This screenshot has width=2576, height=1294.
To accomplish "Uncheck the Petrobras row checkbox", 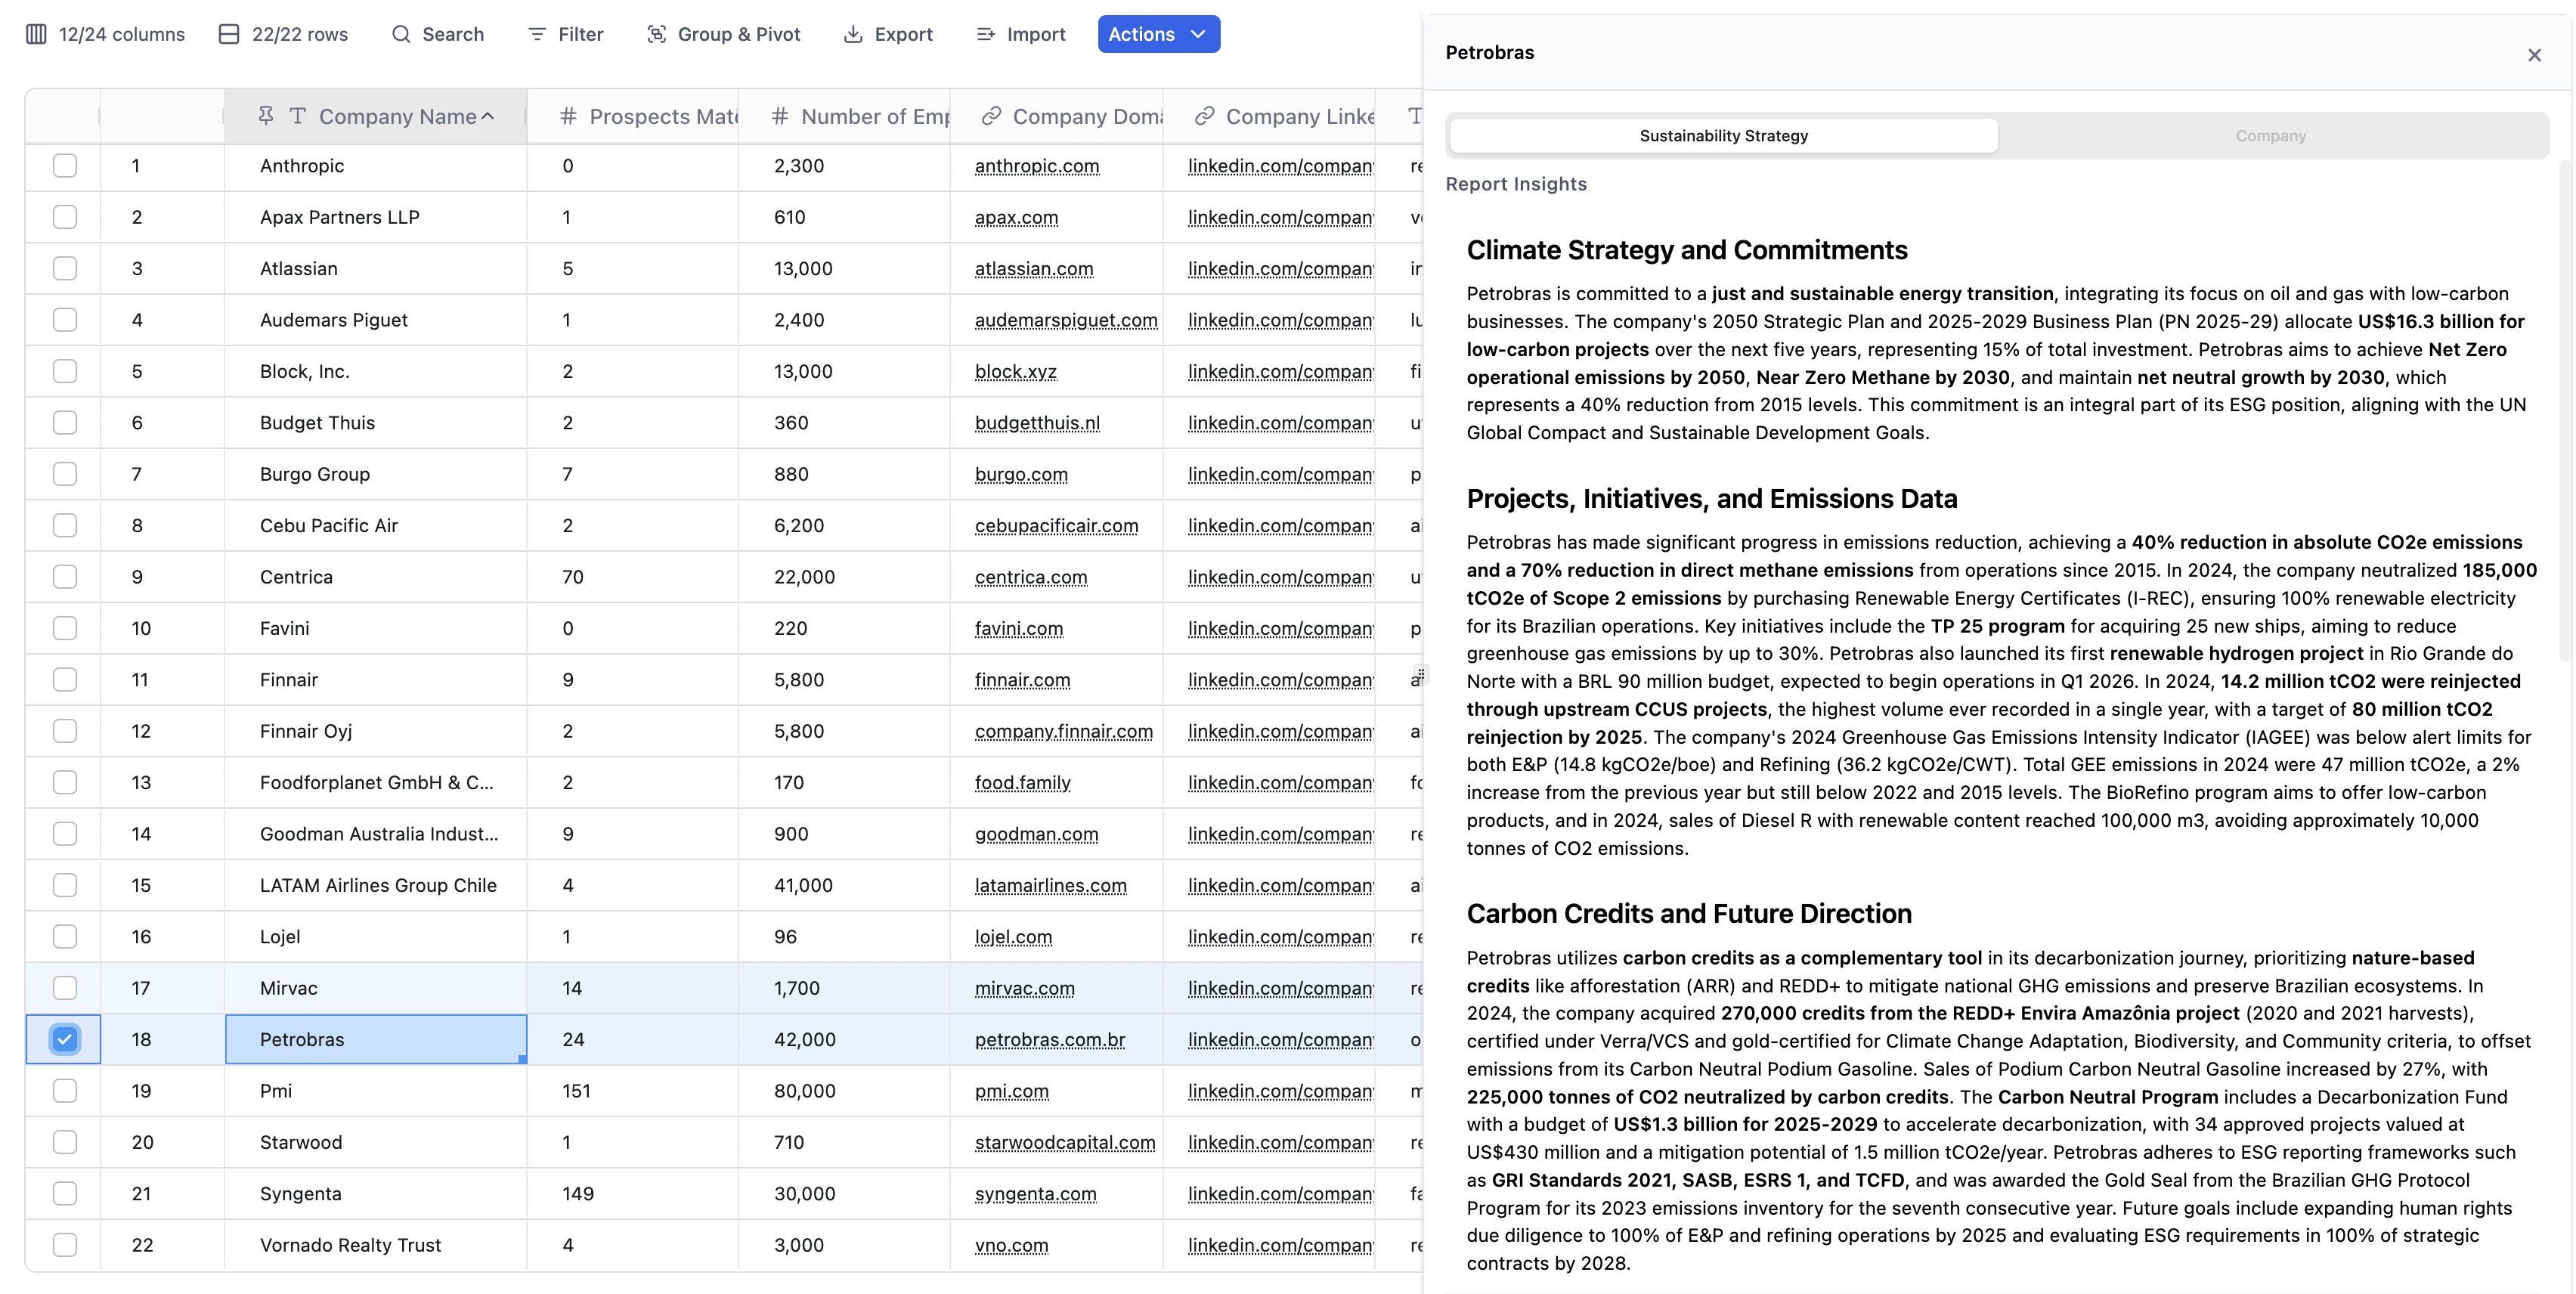I will coord(65,1039).
